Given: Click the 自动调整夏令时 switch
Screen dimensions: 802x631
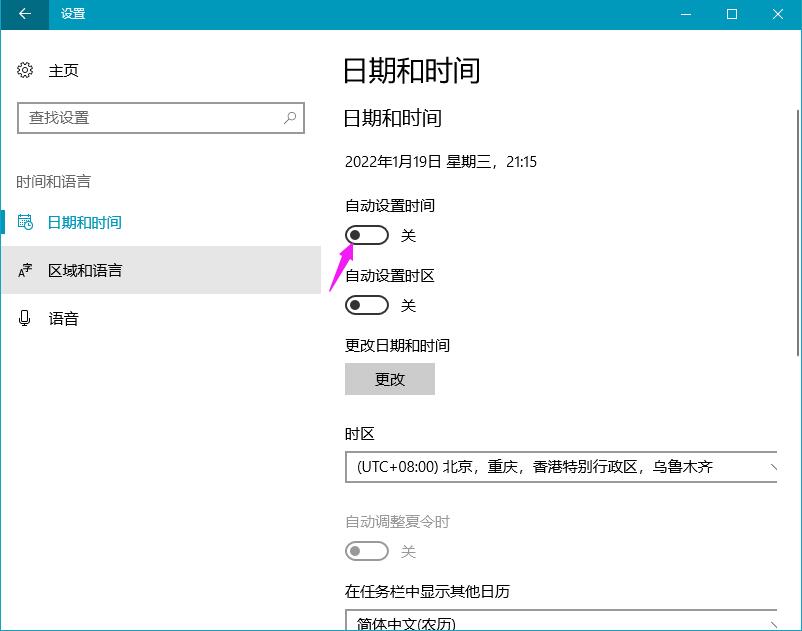Looking at the screenshot, I should coord(366,551).
